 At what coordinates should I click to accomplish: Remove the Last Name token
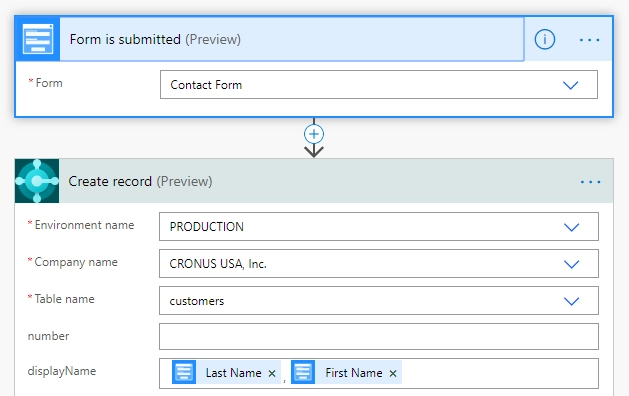tap(272, 373)
